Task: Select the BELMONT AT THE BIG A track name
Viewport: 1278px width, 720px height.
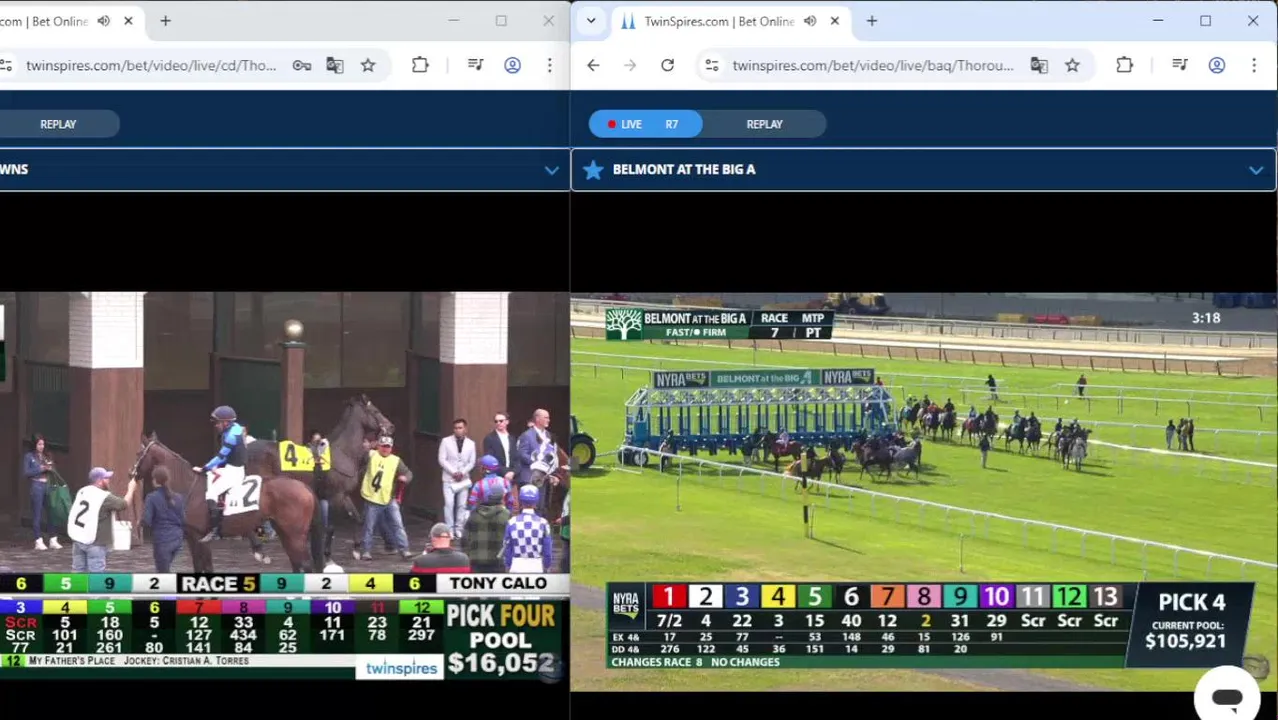Action: (x=684, y=170)
